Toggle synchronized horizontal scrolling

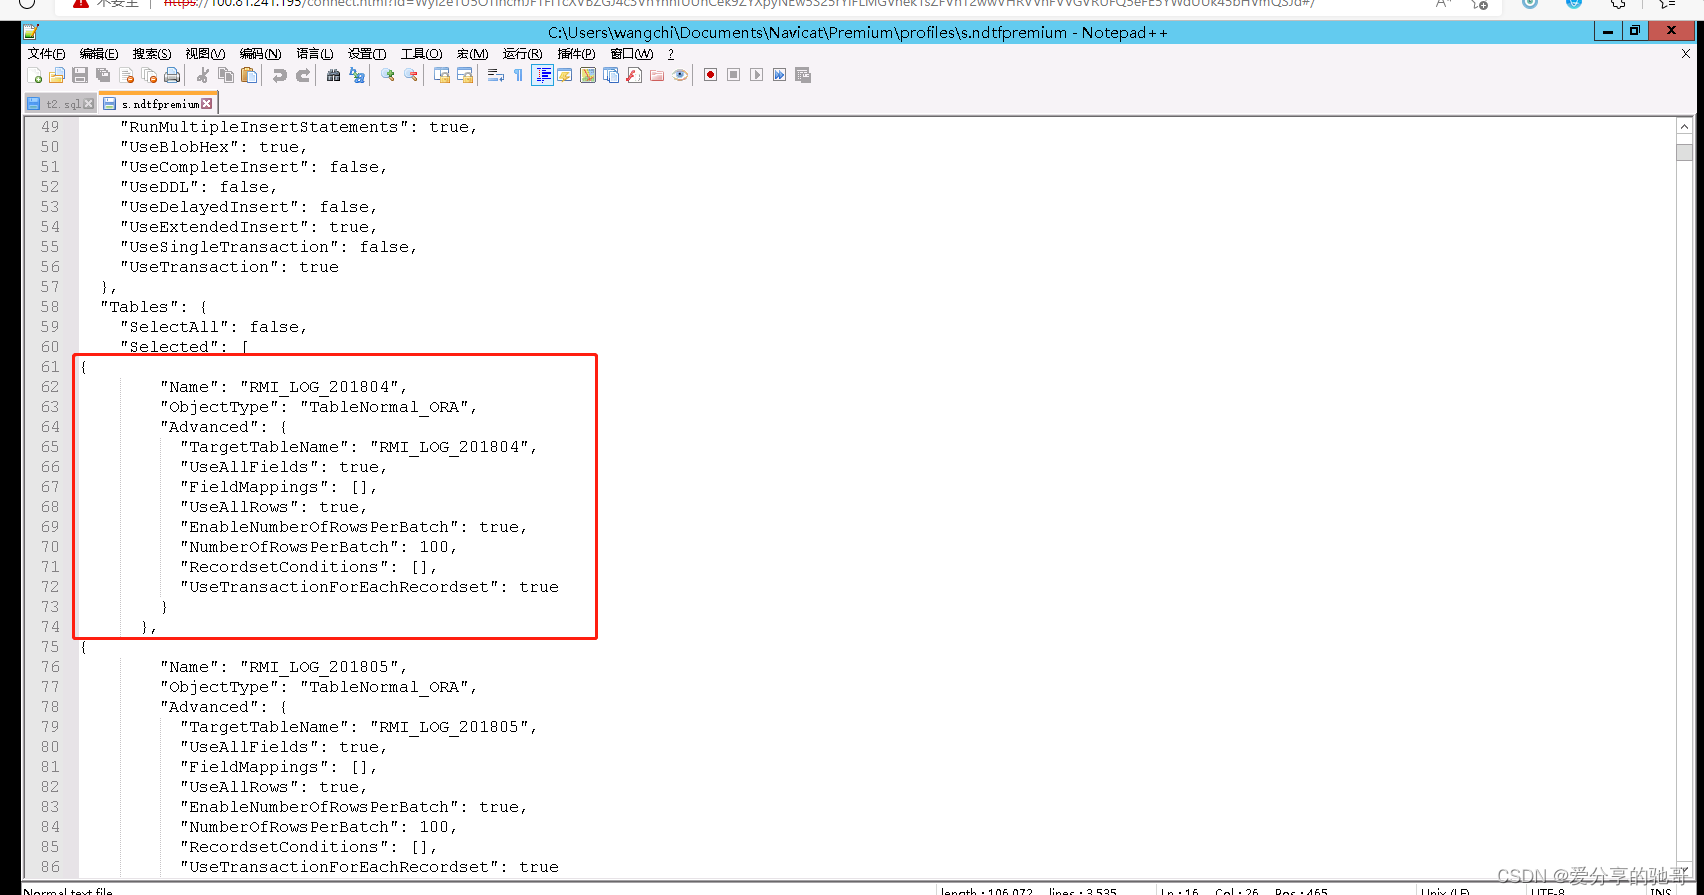pyautogui.click(x=465, y=75)
